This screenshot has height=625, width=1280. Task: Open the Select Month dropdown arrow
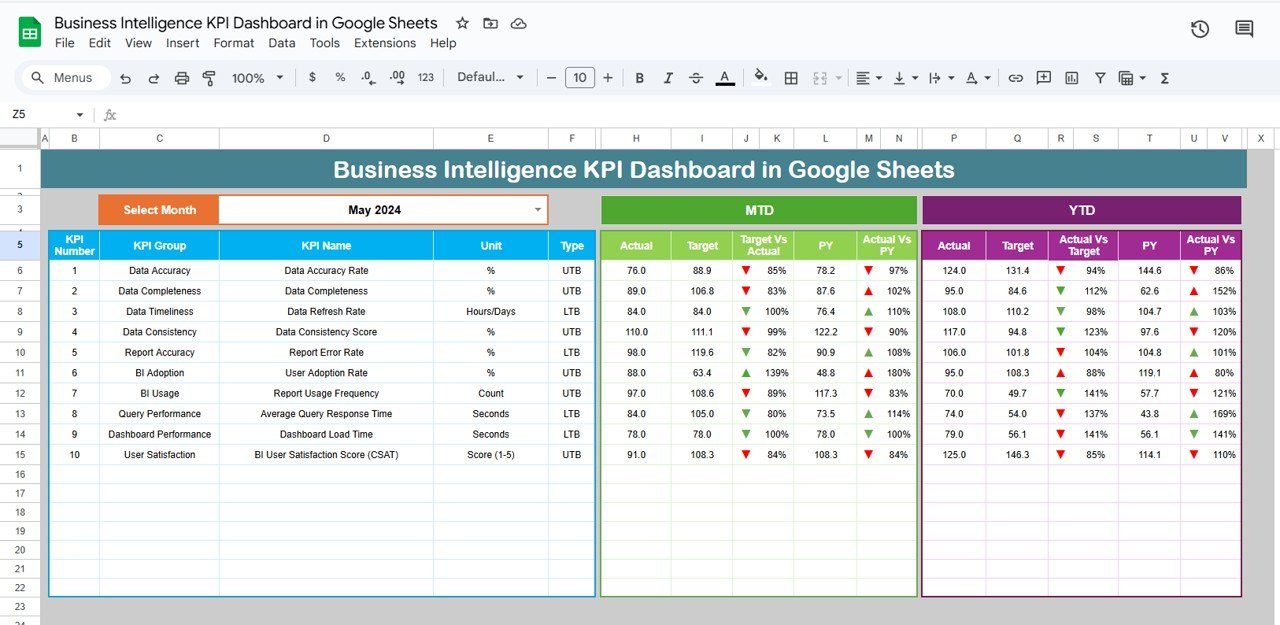point(538,210)
